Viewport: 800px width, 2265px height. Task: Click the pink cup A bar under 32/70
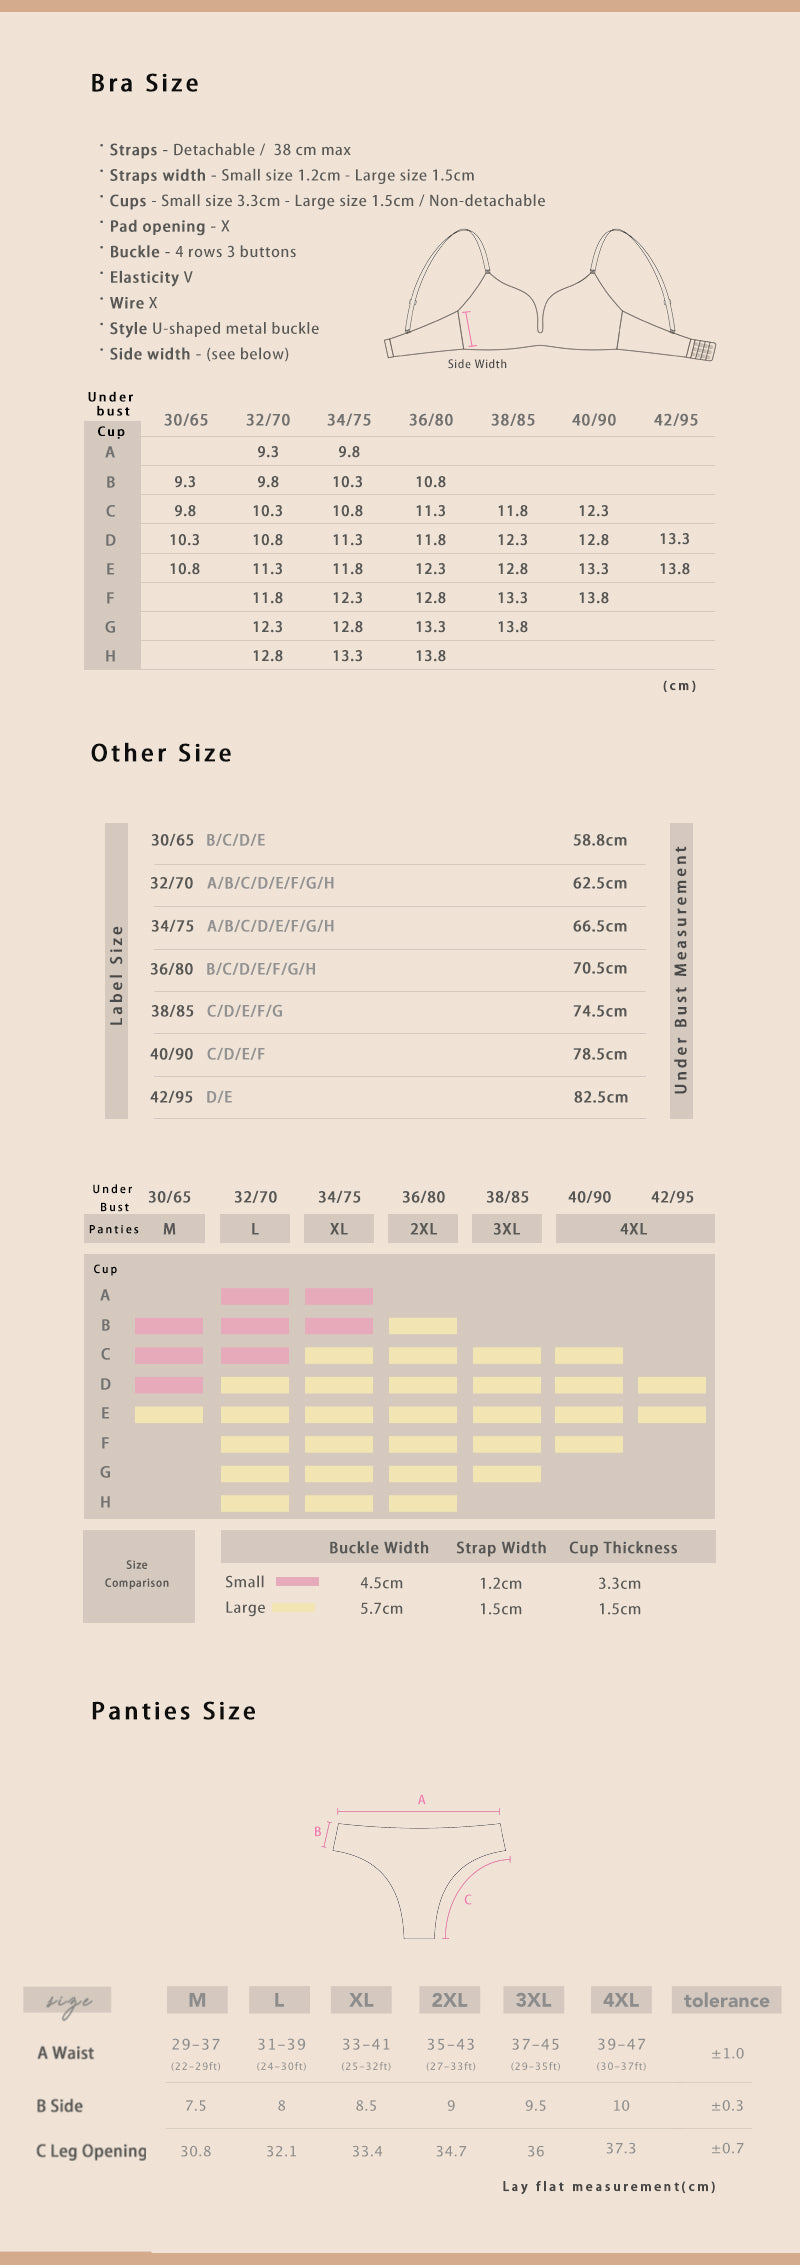(x=255, y=1296)
